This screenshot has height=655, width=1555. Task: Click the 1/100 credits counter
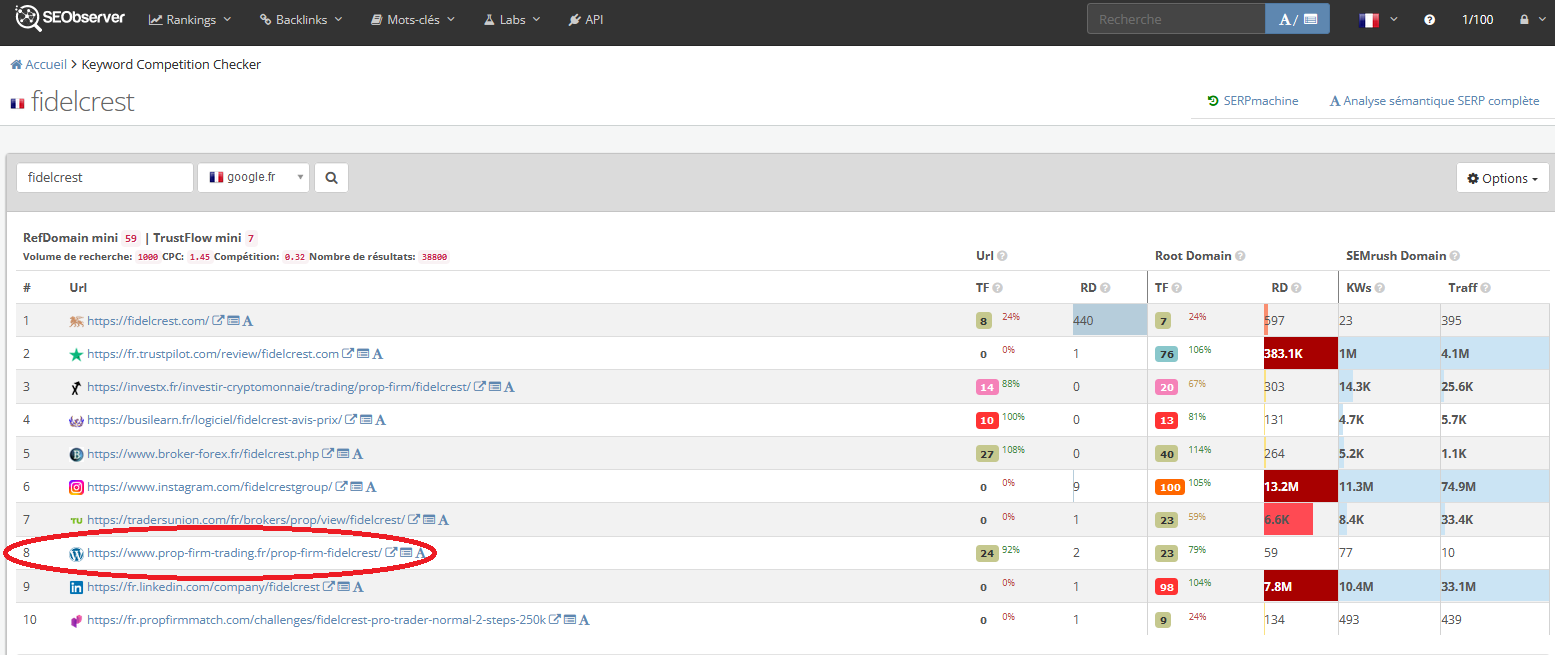pyautogui.click(x=1478, y=19)
